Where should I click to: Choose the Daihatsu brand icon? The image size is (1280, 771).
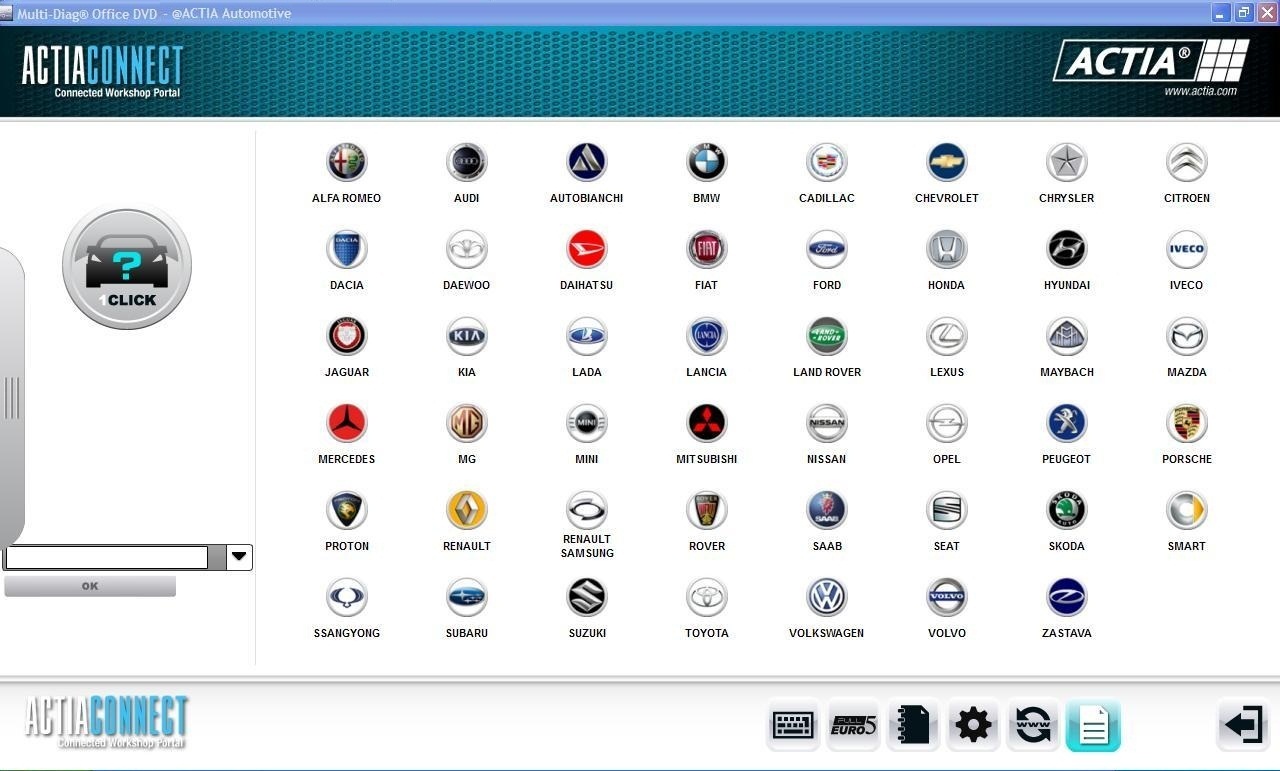click(587, 249)
